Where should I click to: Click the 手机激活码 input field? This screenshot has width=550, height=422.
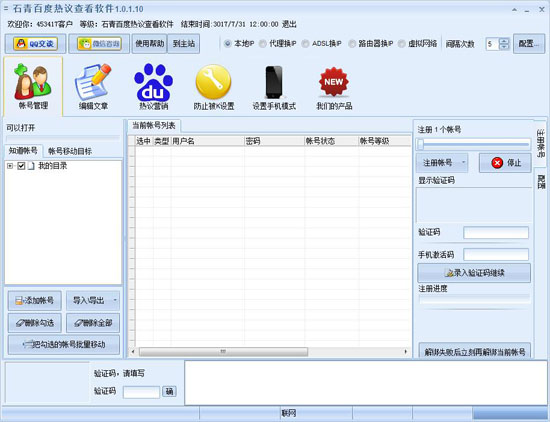tap(496, 255)
